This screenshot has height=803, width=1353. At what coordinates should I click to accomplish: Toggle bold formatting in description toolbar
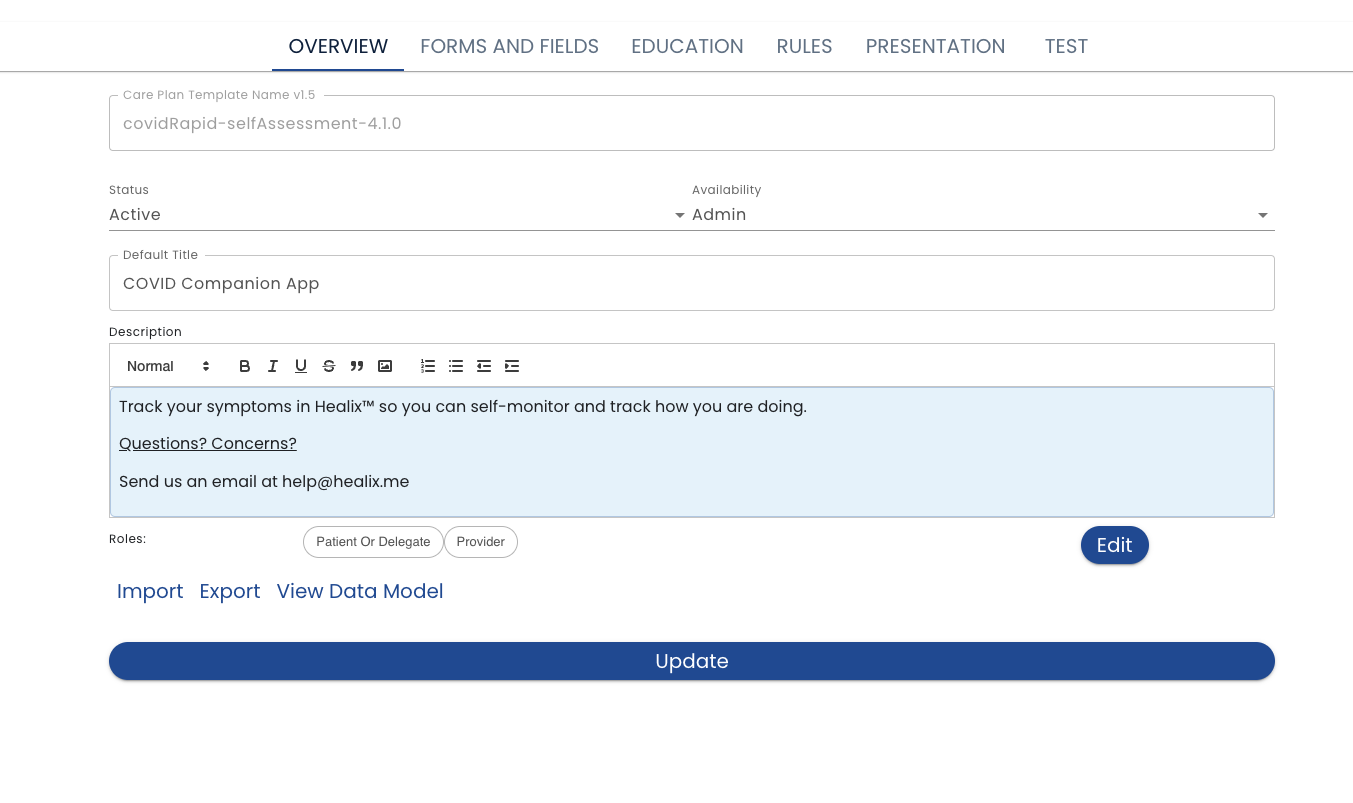[x=245, y=366]
